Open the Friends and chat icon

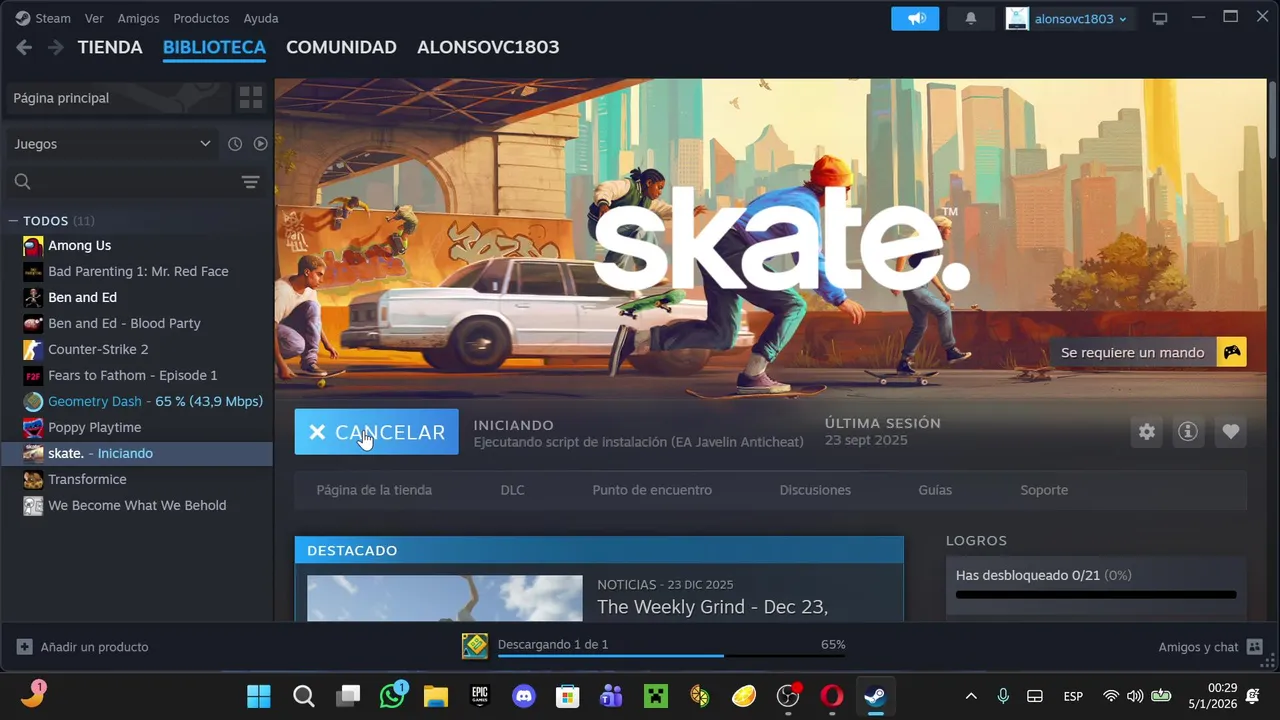tap(1255, 647)
